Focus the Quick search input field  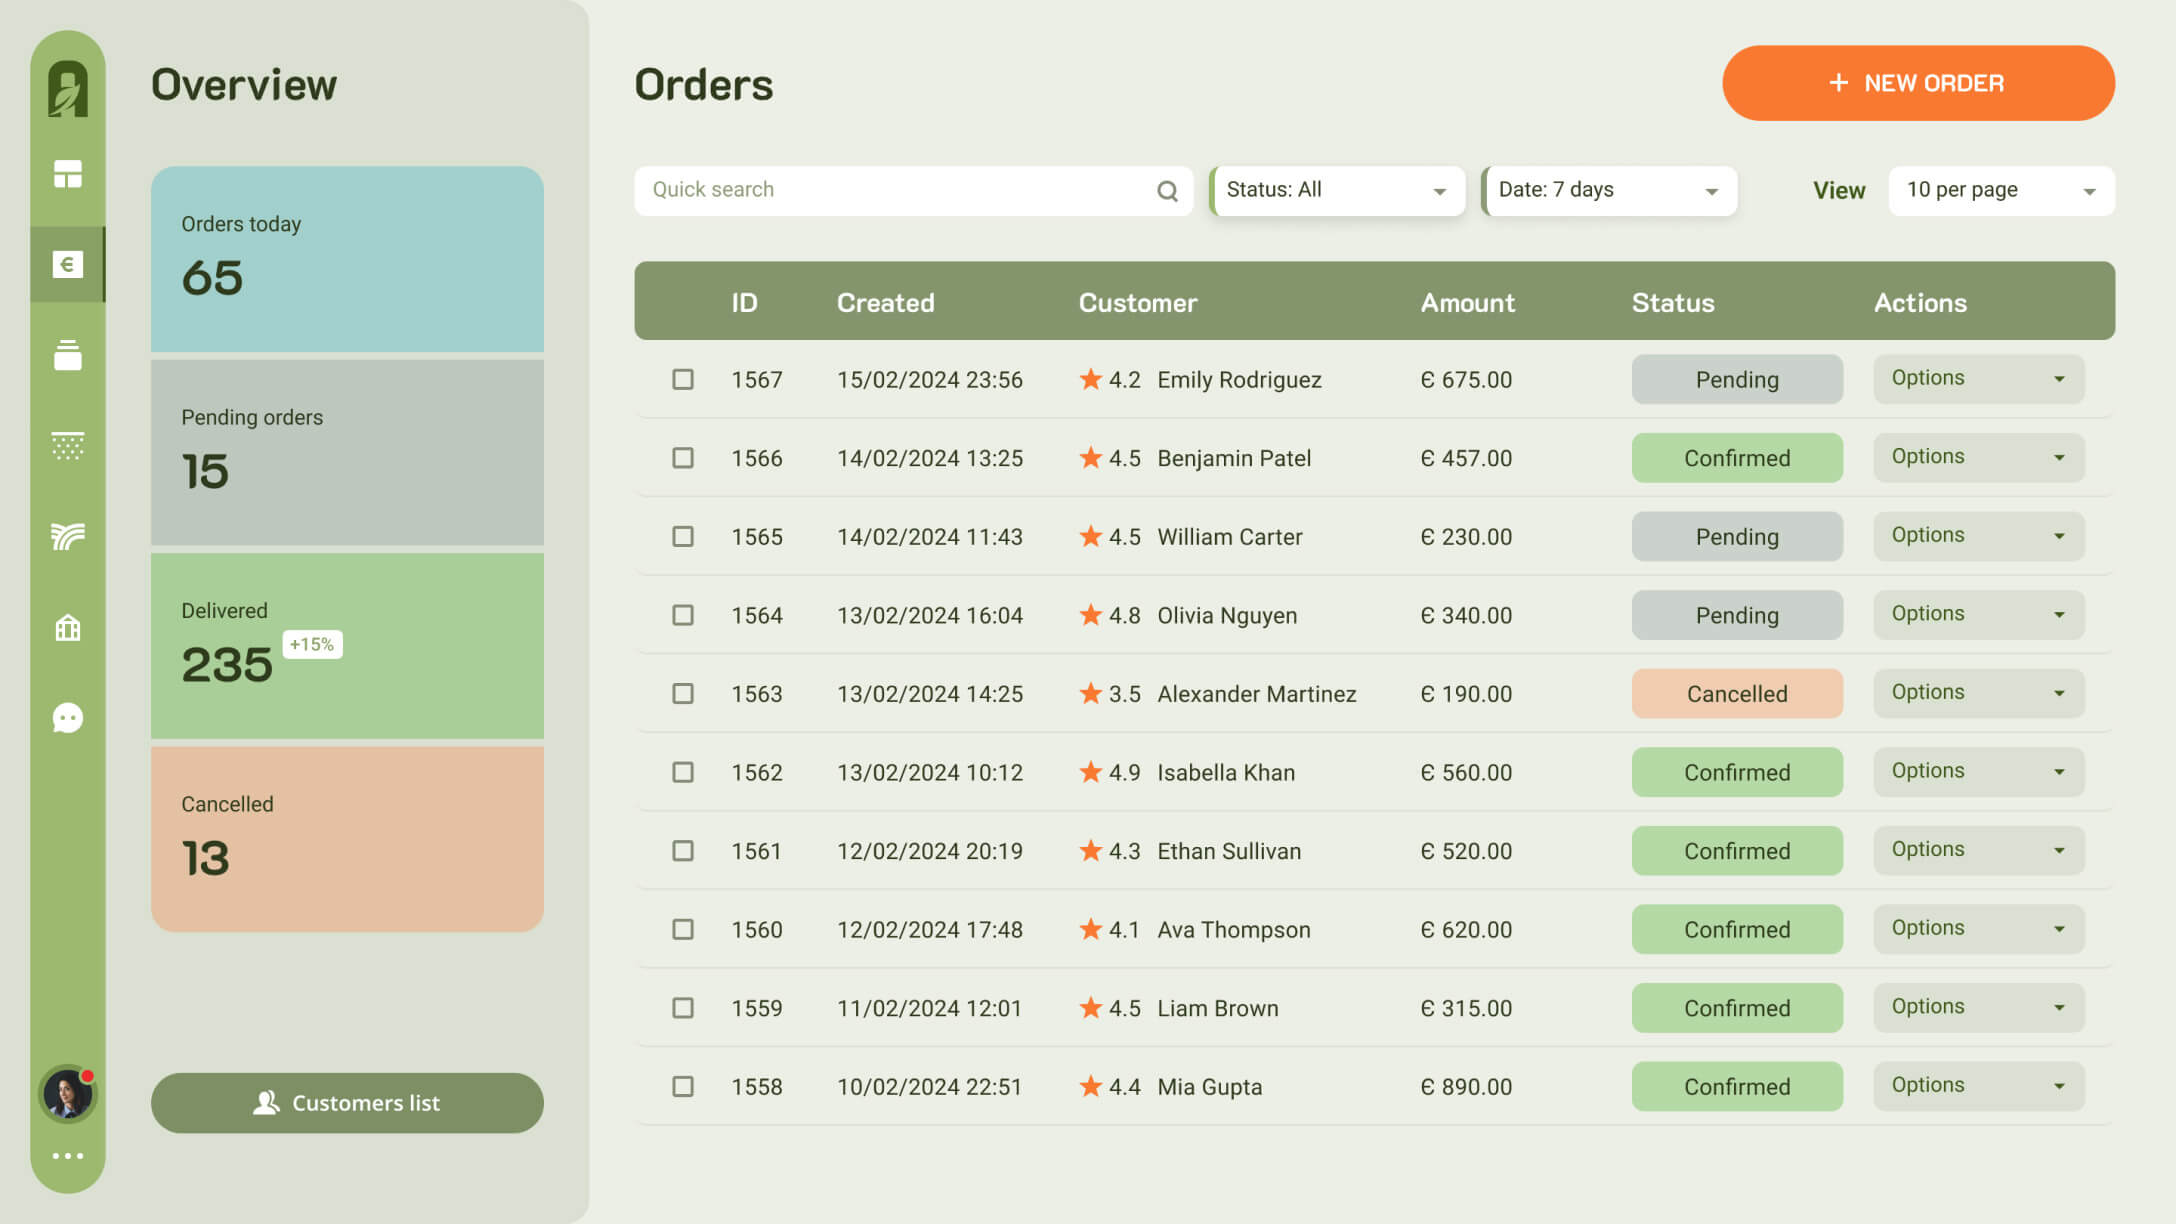(895, 191)
